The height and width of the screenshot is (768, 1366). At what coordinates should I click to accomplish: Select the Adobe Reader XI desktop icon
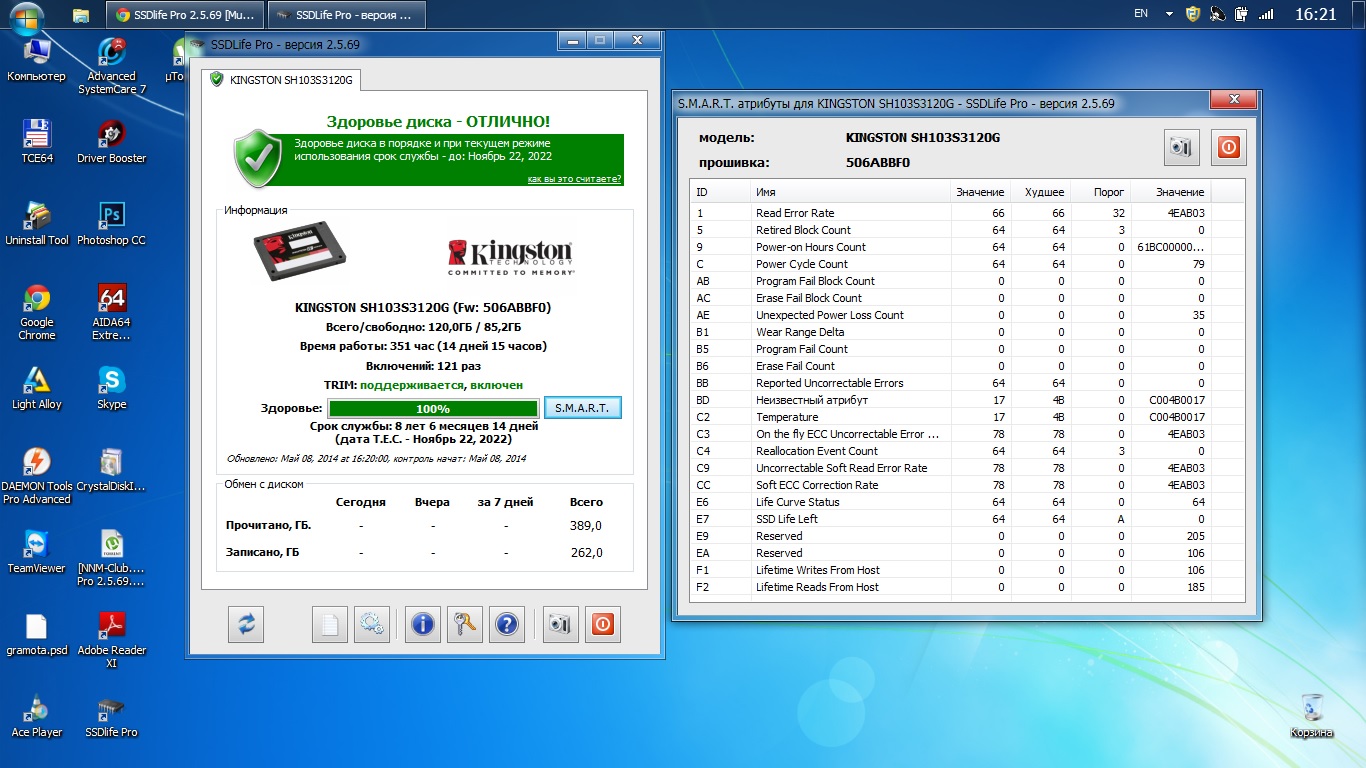(x=112, y=641)
